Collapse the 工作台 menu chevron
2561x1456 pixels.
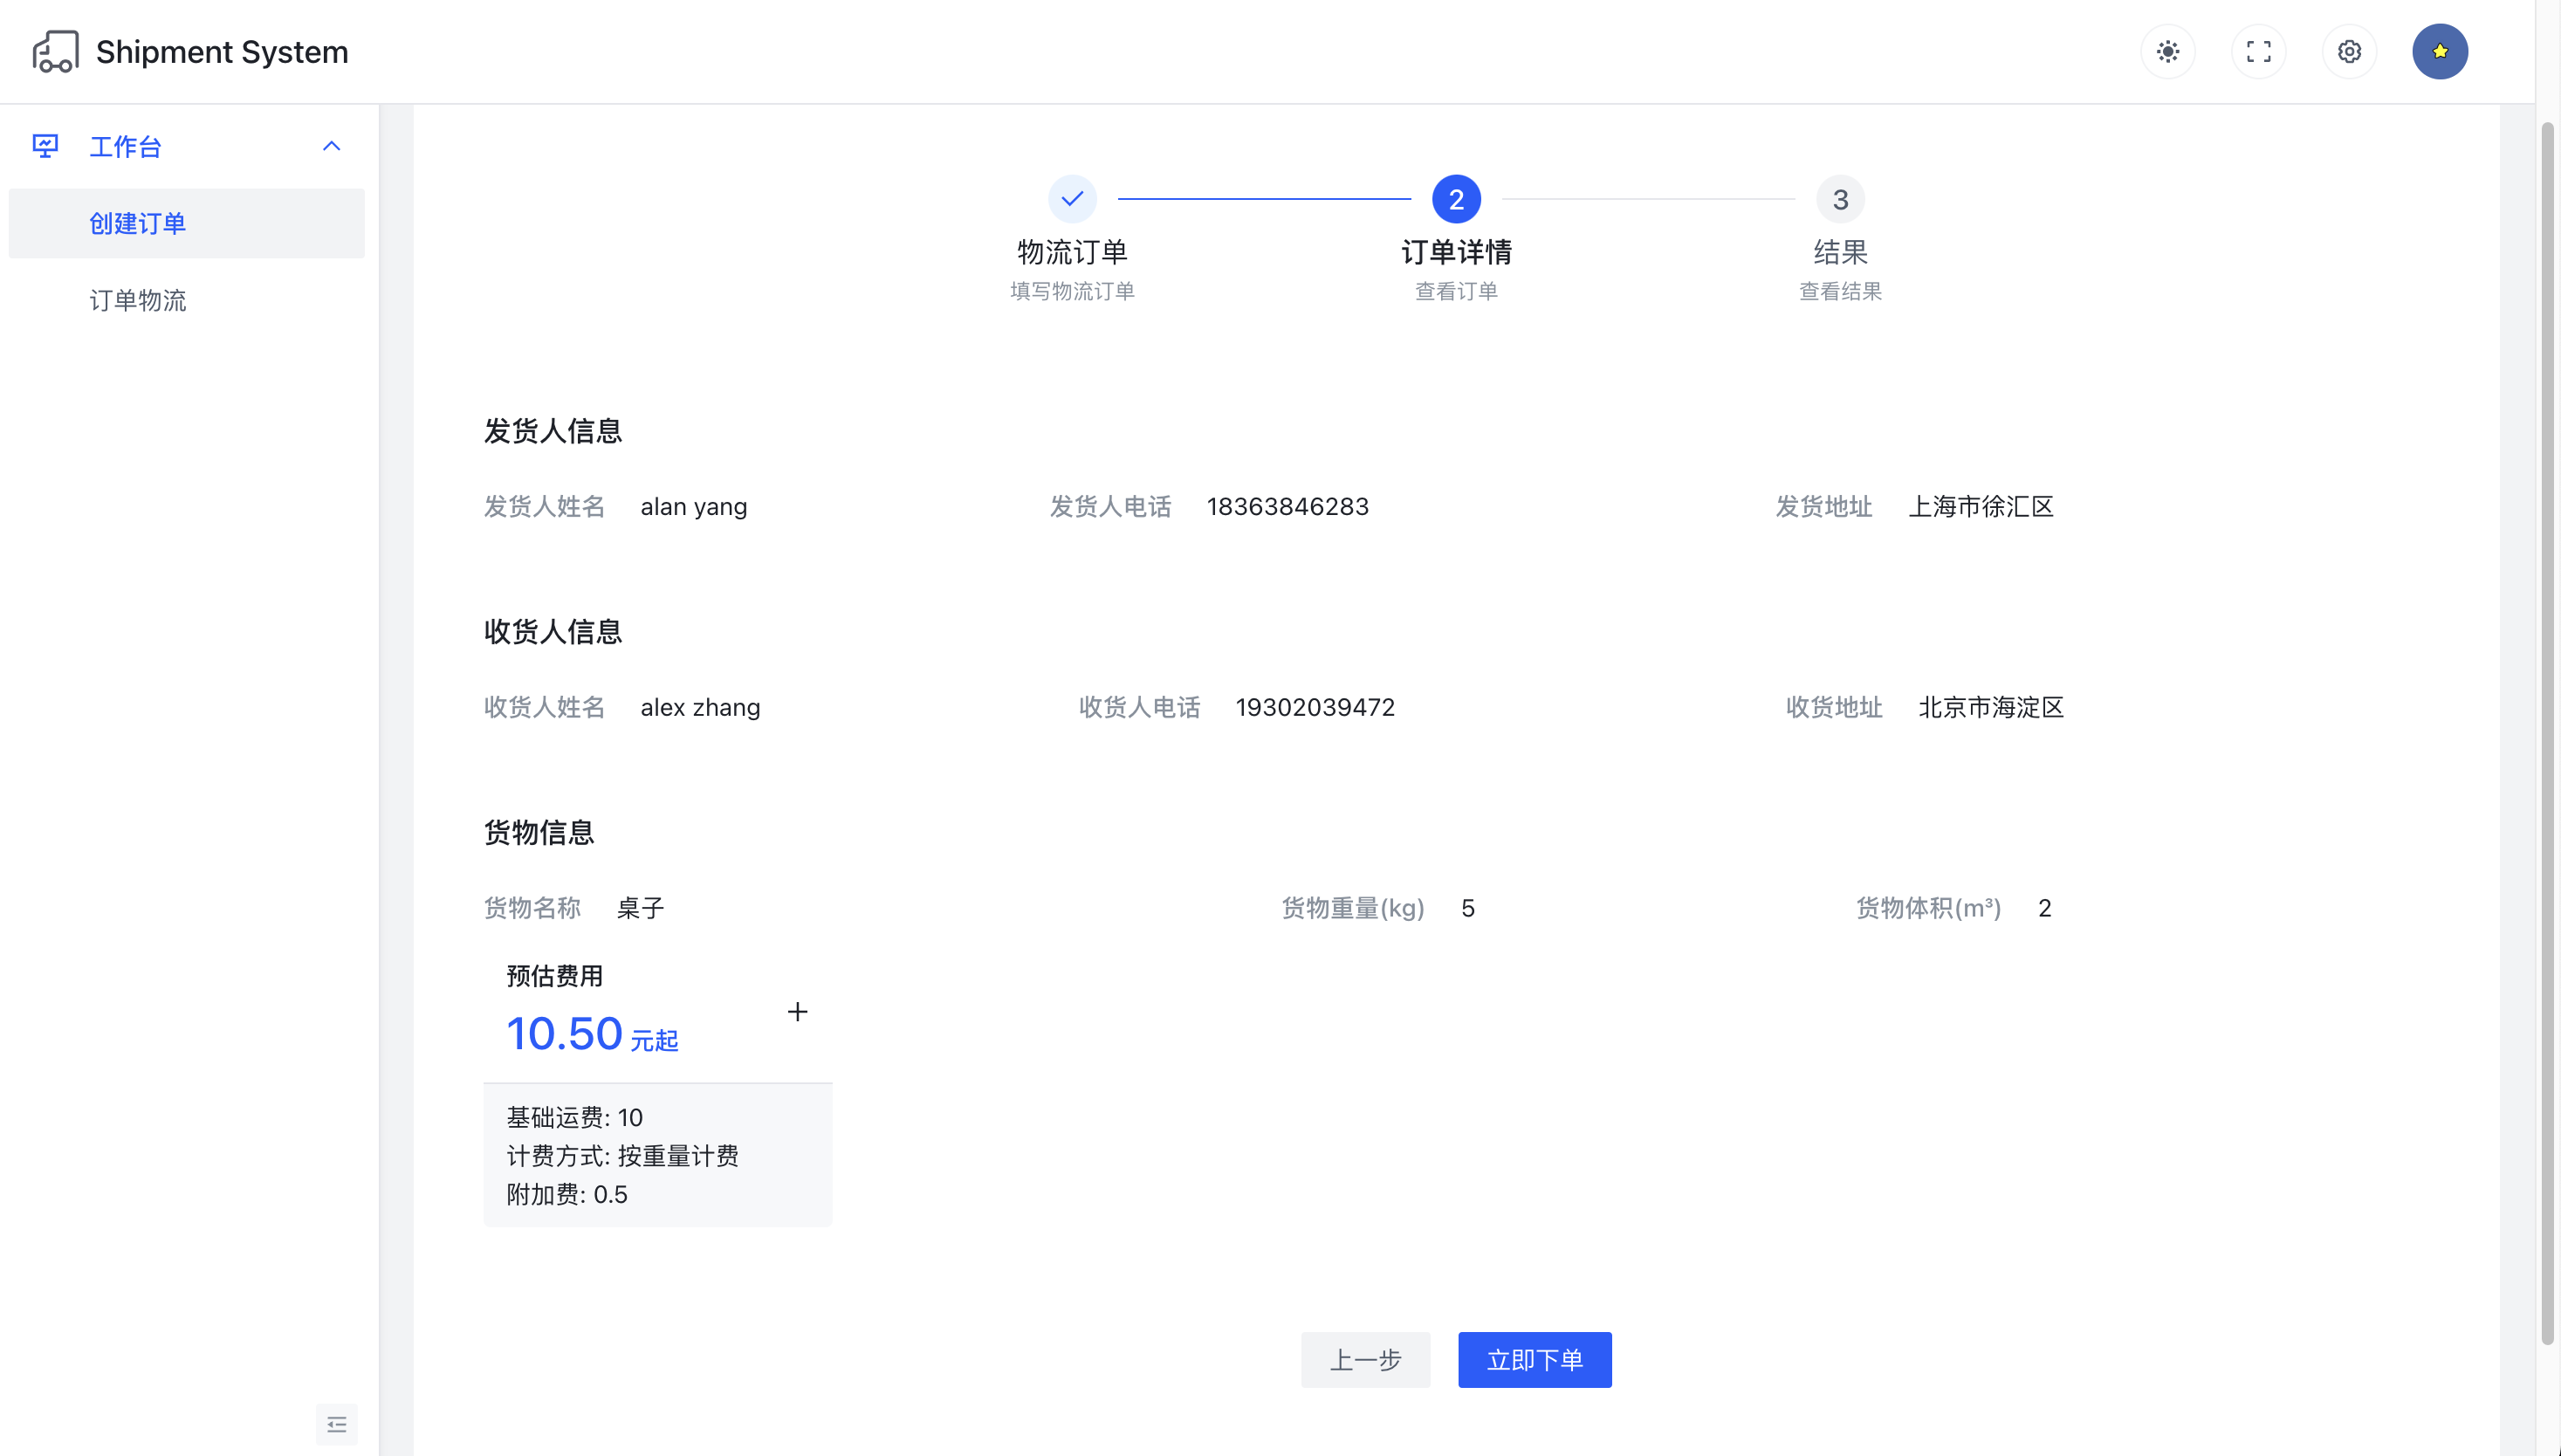(331, 146)
